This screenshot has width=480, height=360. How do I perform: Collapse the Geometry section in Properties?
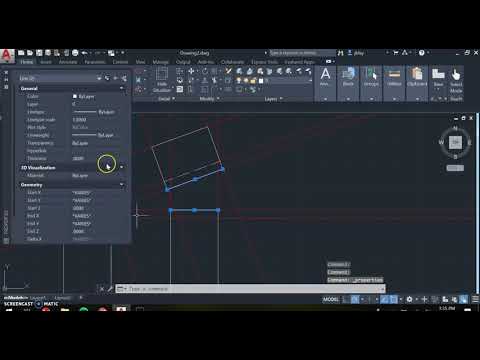122,184
